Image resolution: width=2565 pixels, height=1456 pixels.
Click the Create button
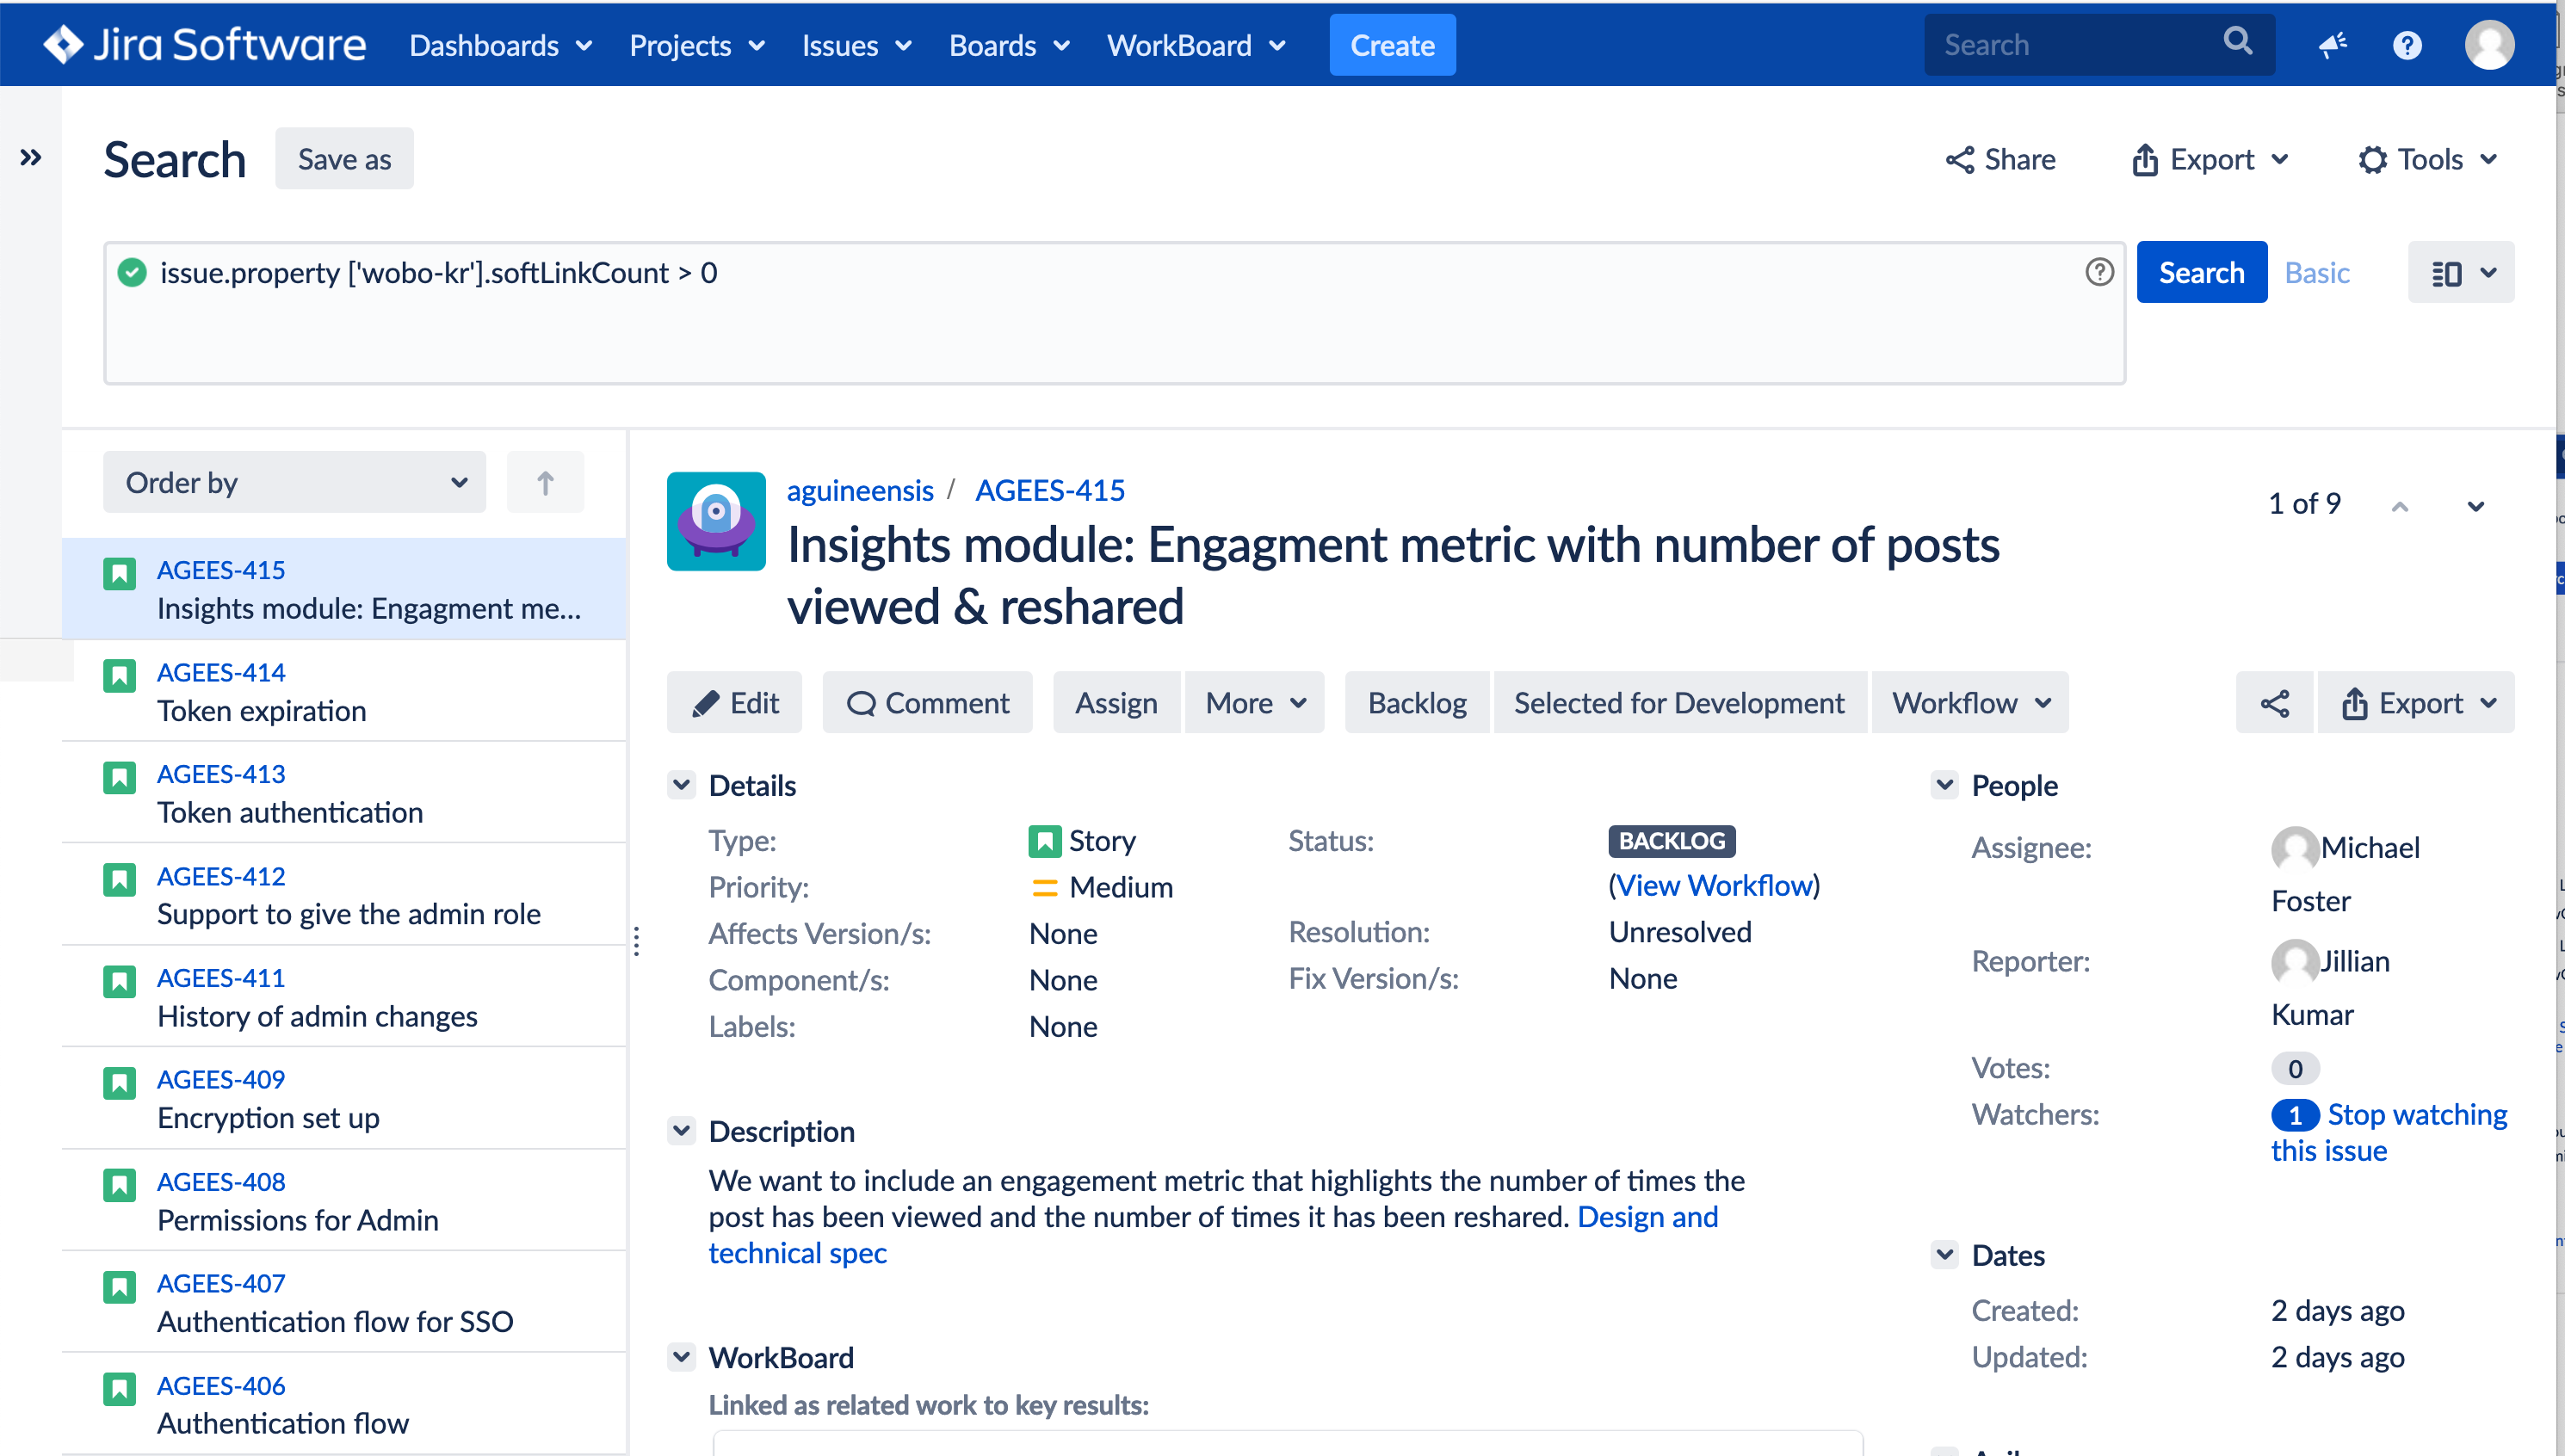click(x=1392, y=45)
